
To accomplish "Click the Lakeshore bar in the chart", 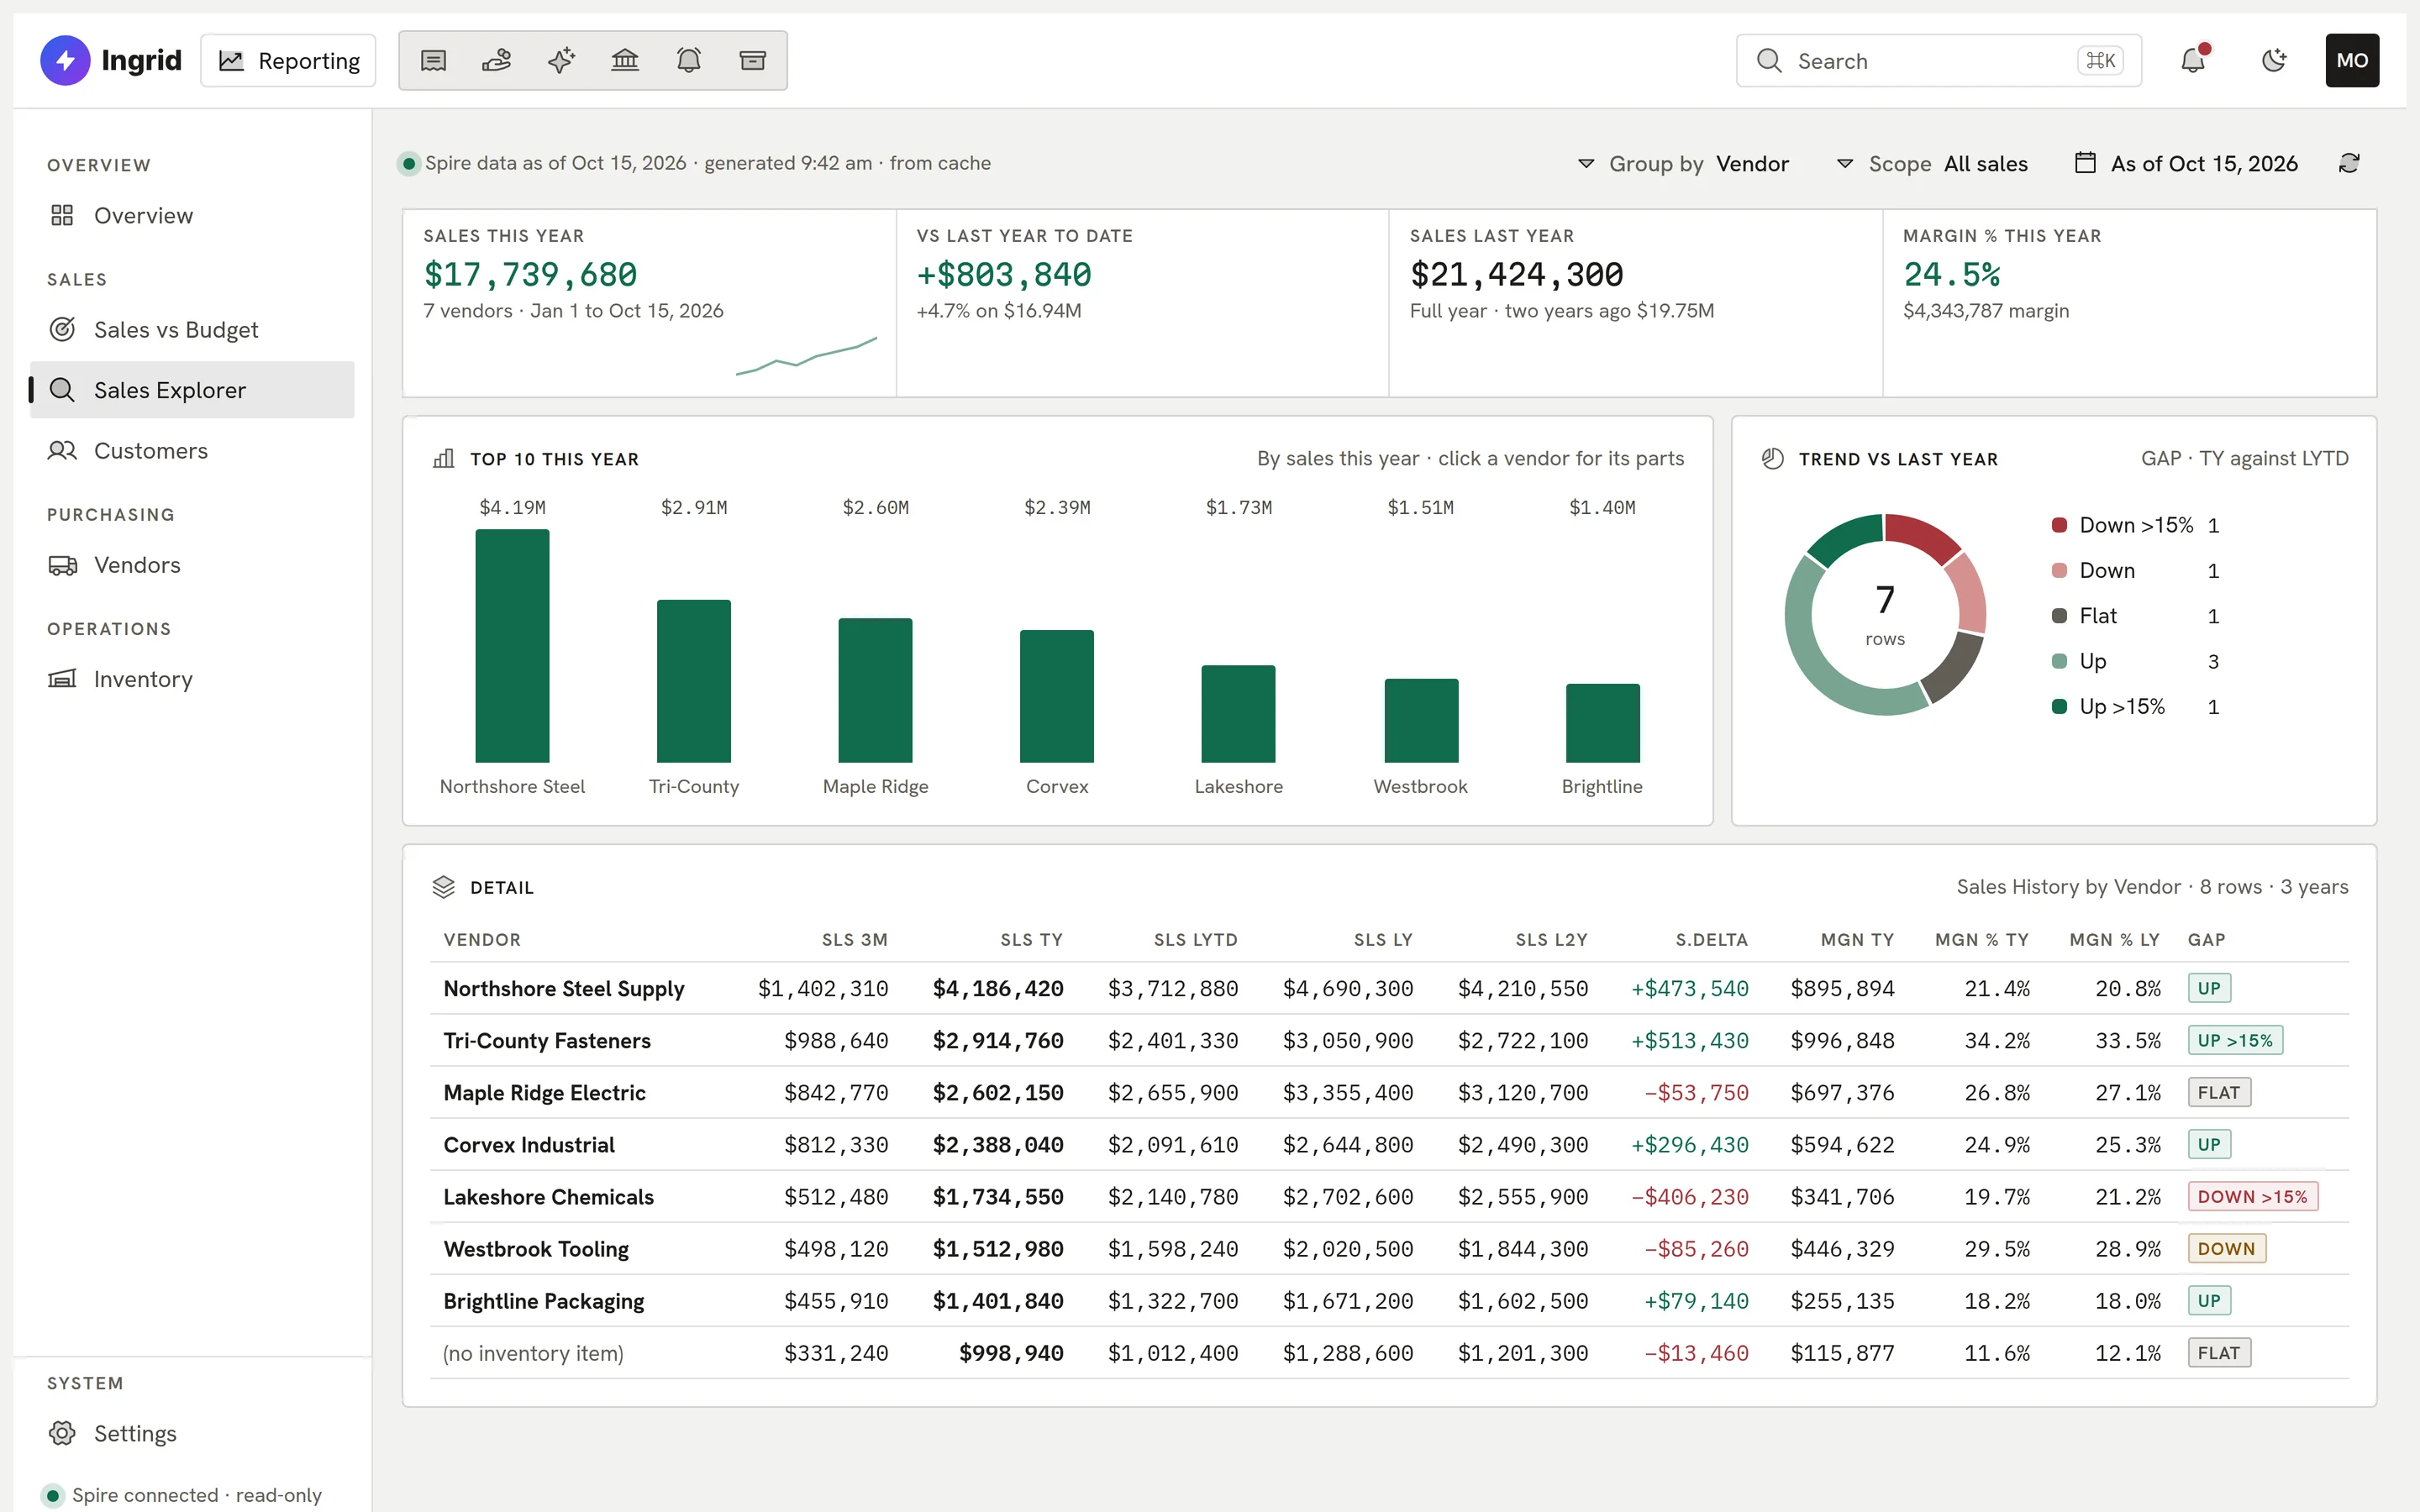I will click(1238, 714).
